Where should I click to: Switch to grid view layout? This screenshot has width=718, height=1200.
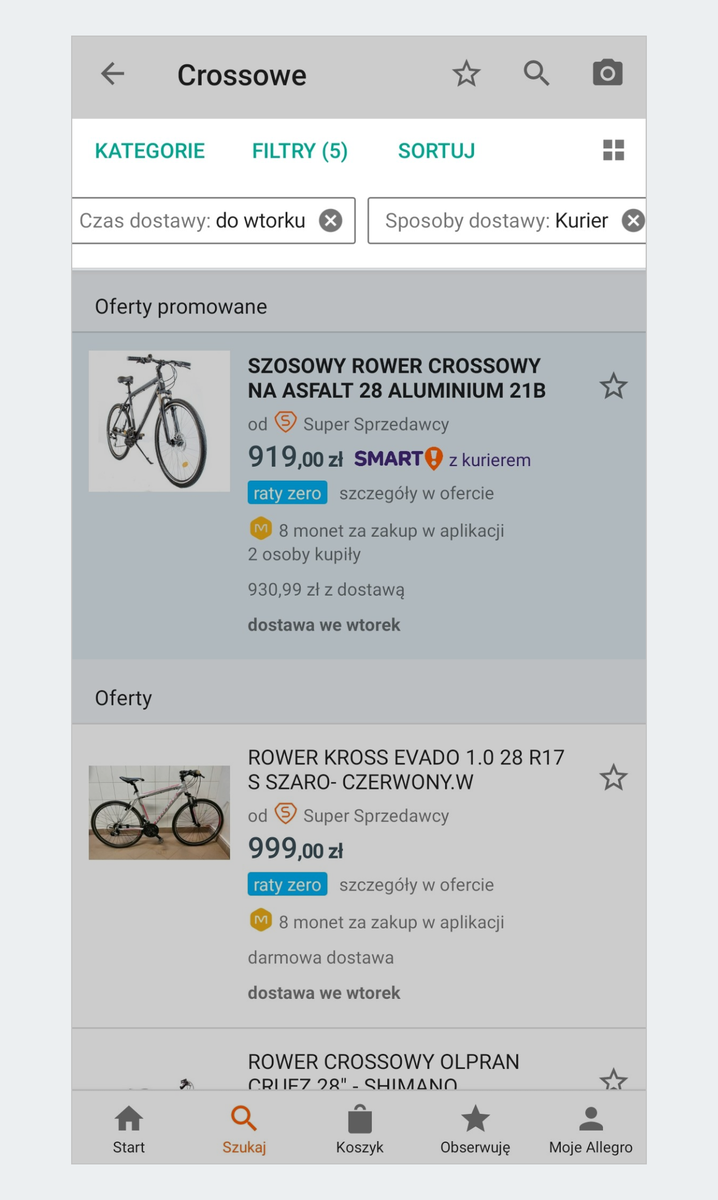click(x=613, y=151)
